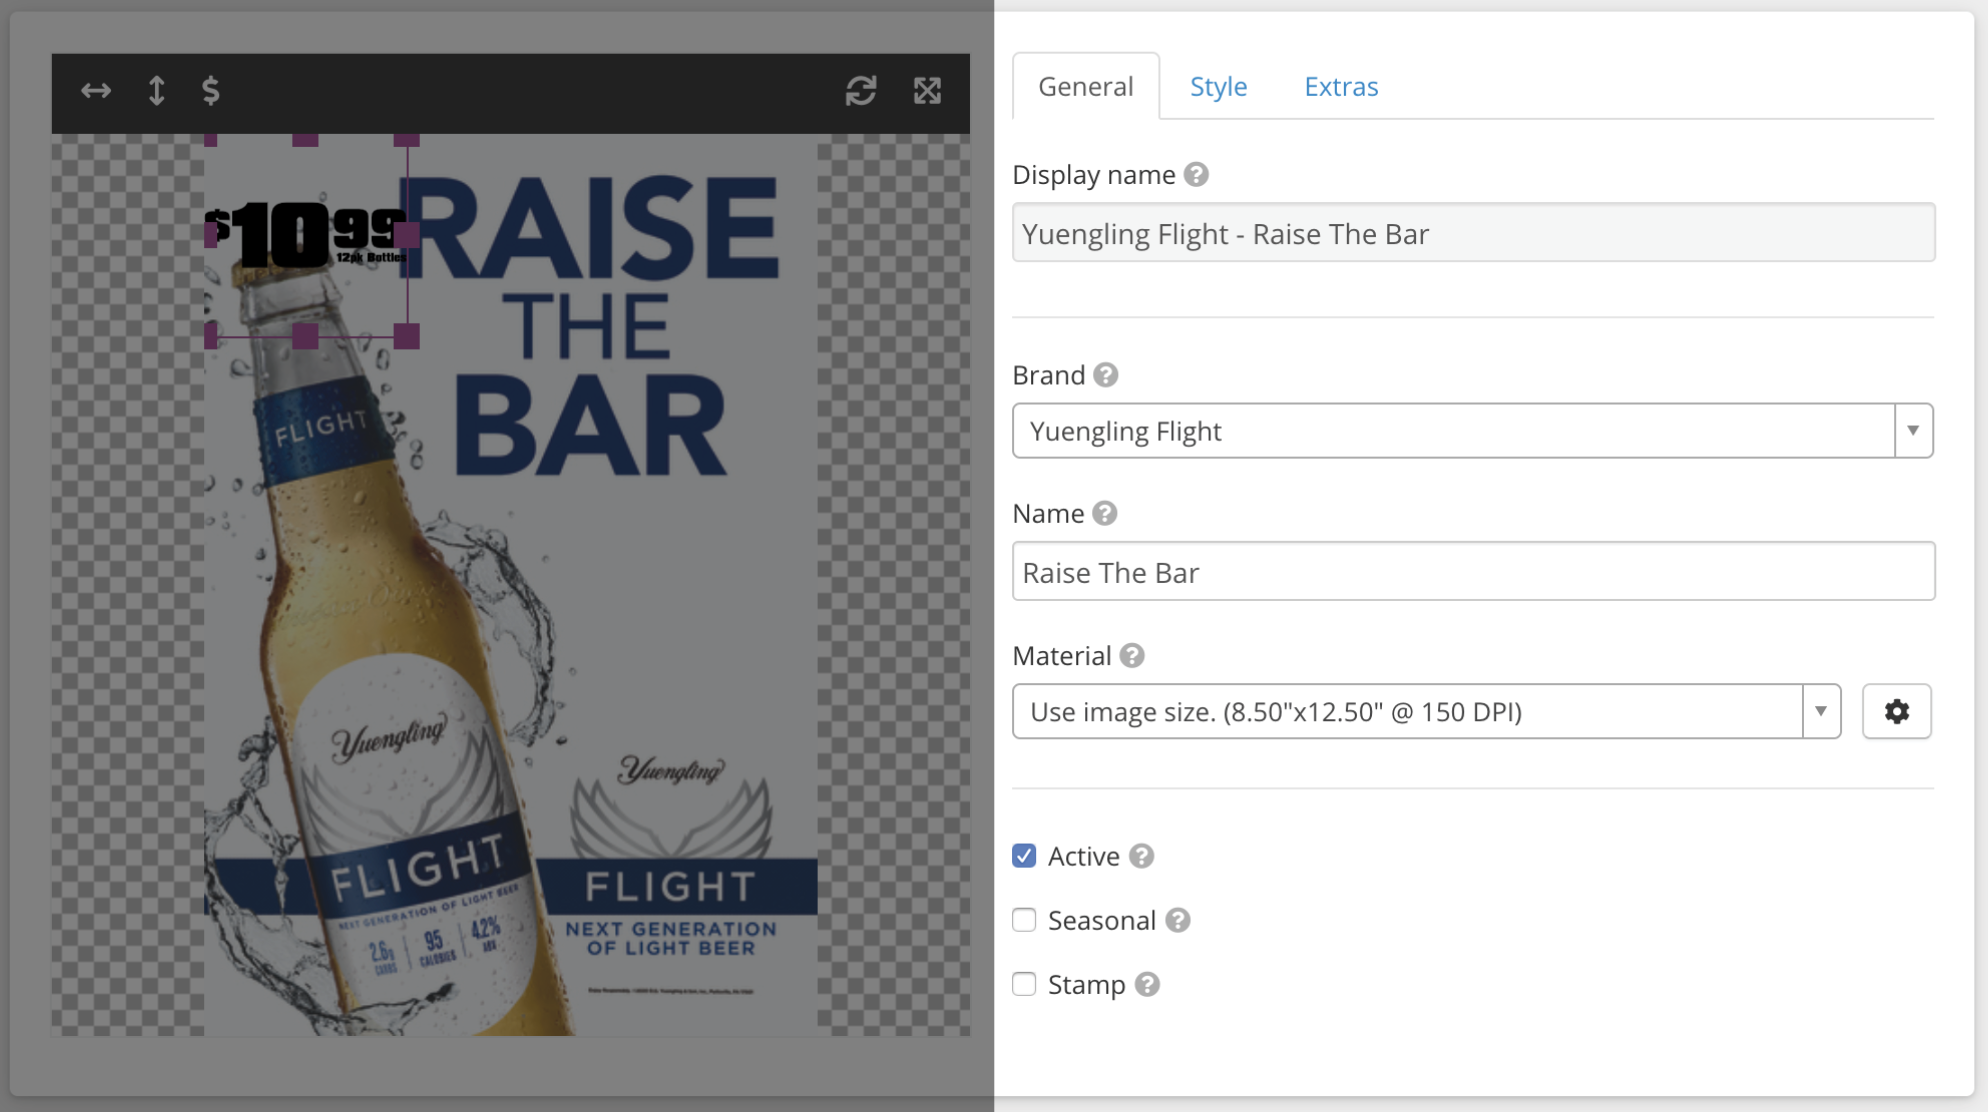
Task: Click the $10.99 price overlay on poster
Action: (305, 236)
